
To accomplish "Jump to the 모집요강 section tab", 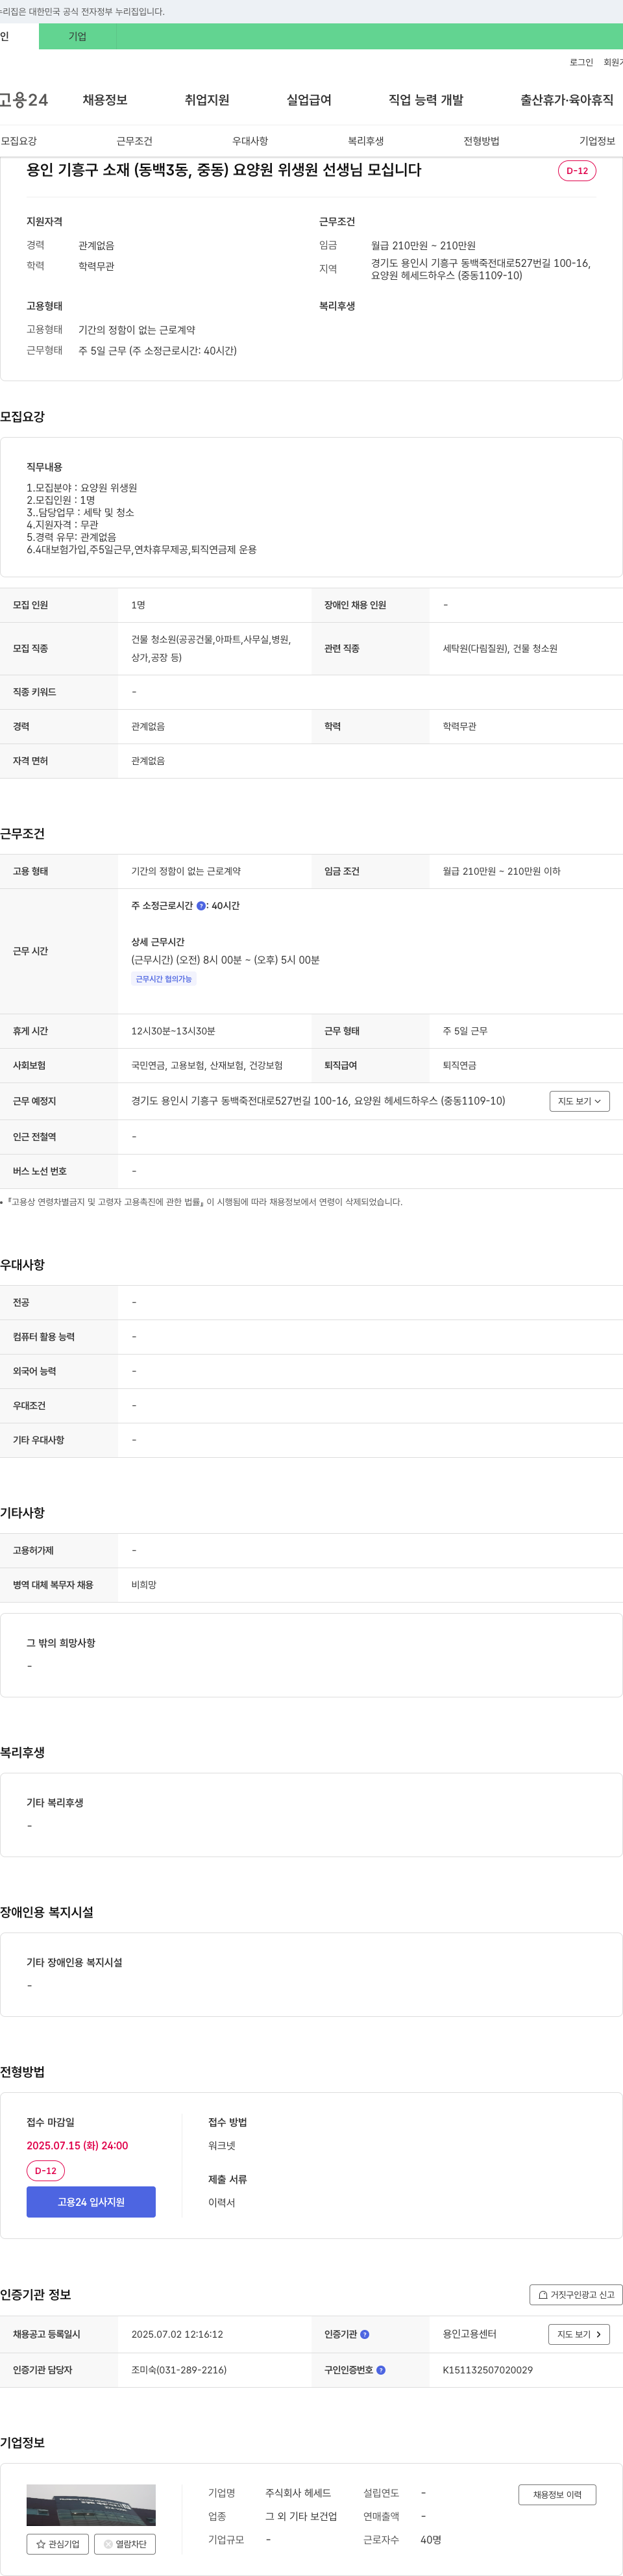I will click(x=19, y=141).
